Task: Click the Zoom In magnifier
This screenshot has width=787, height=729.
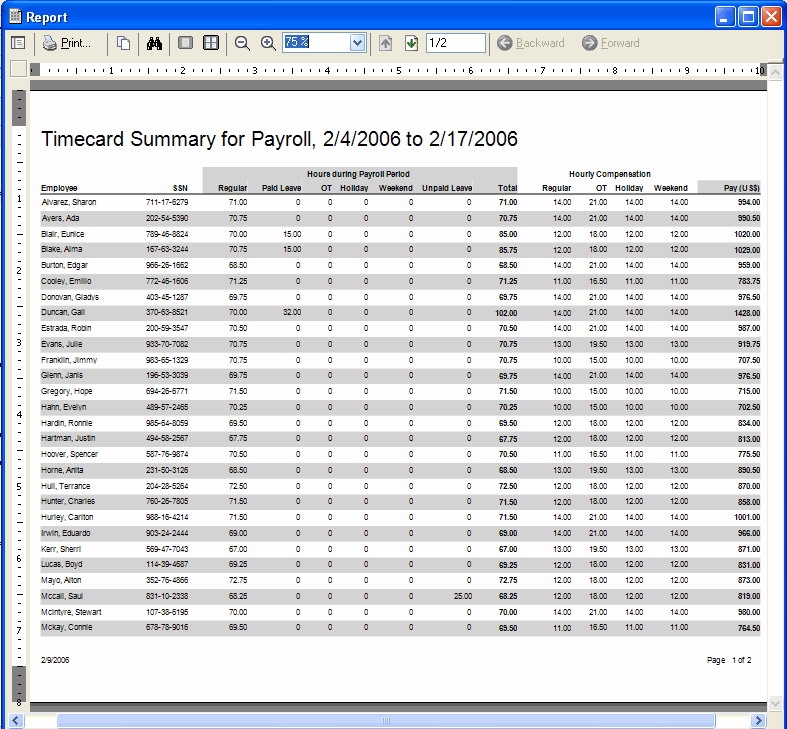Action: (x=268, y=43)
